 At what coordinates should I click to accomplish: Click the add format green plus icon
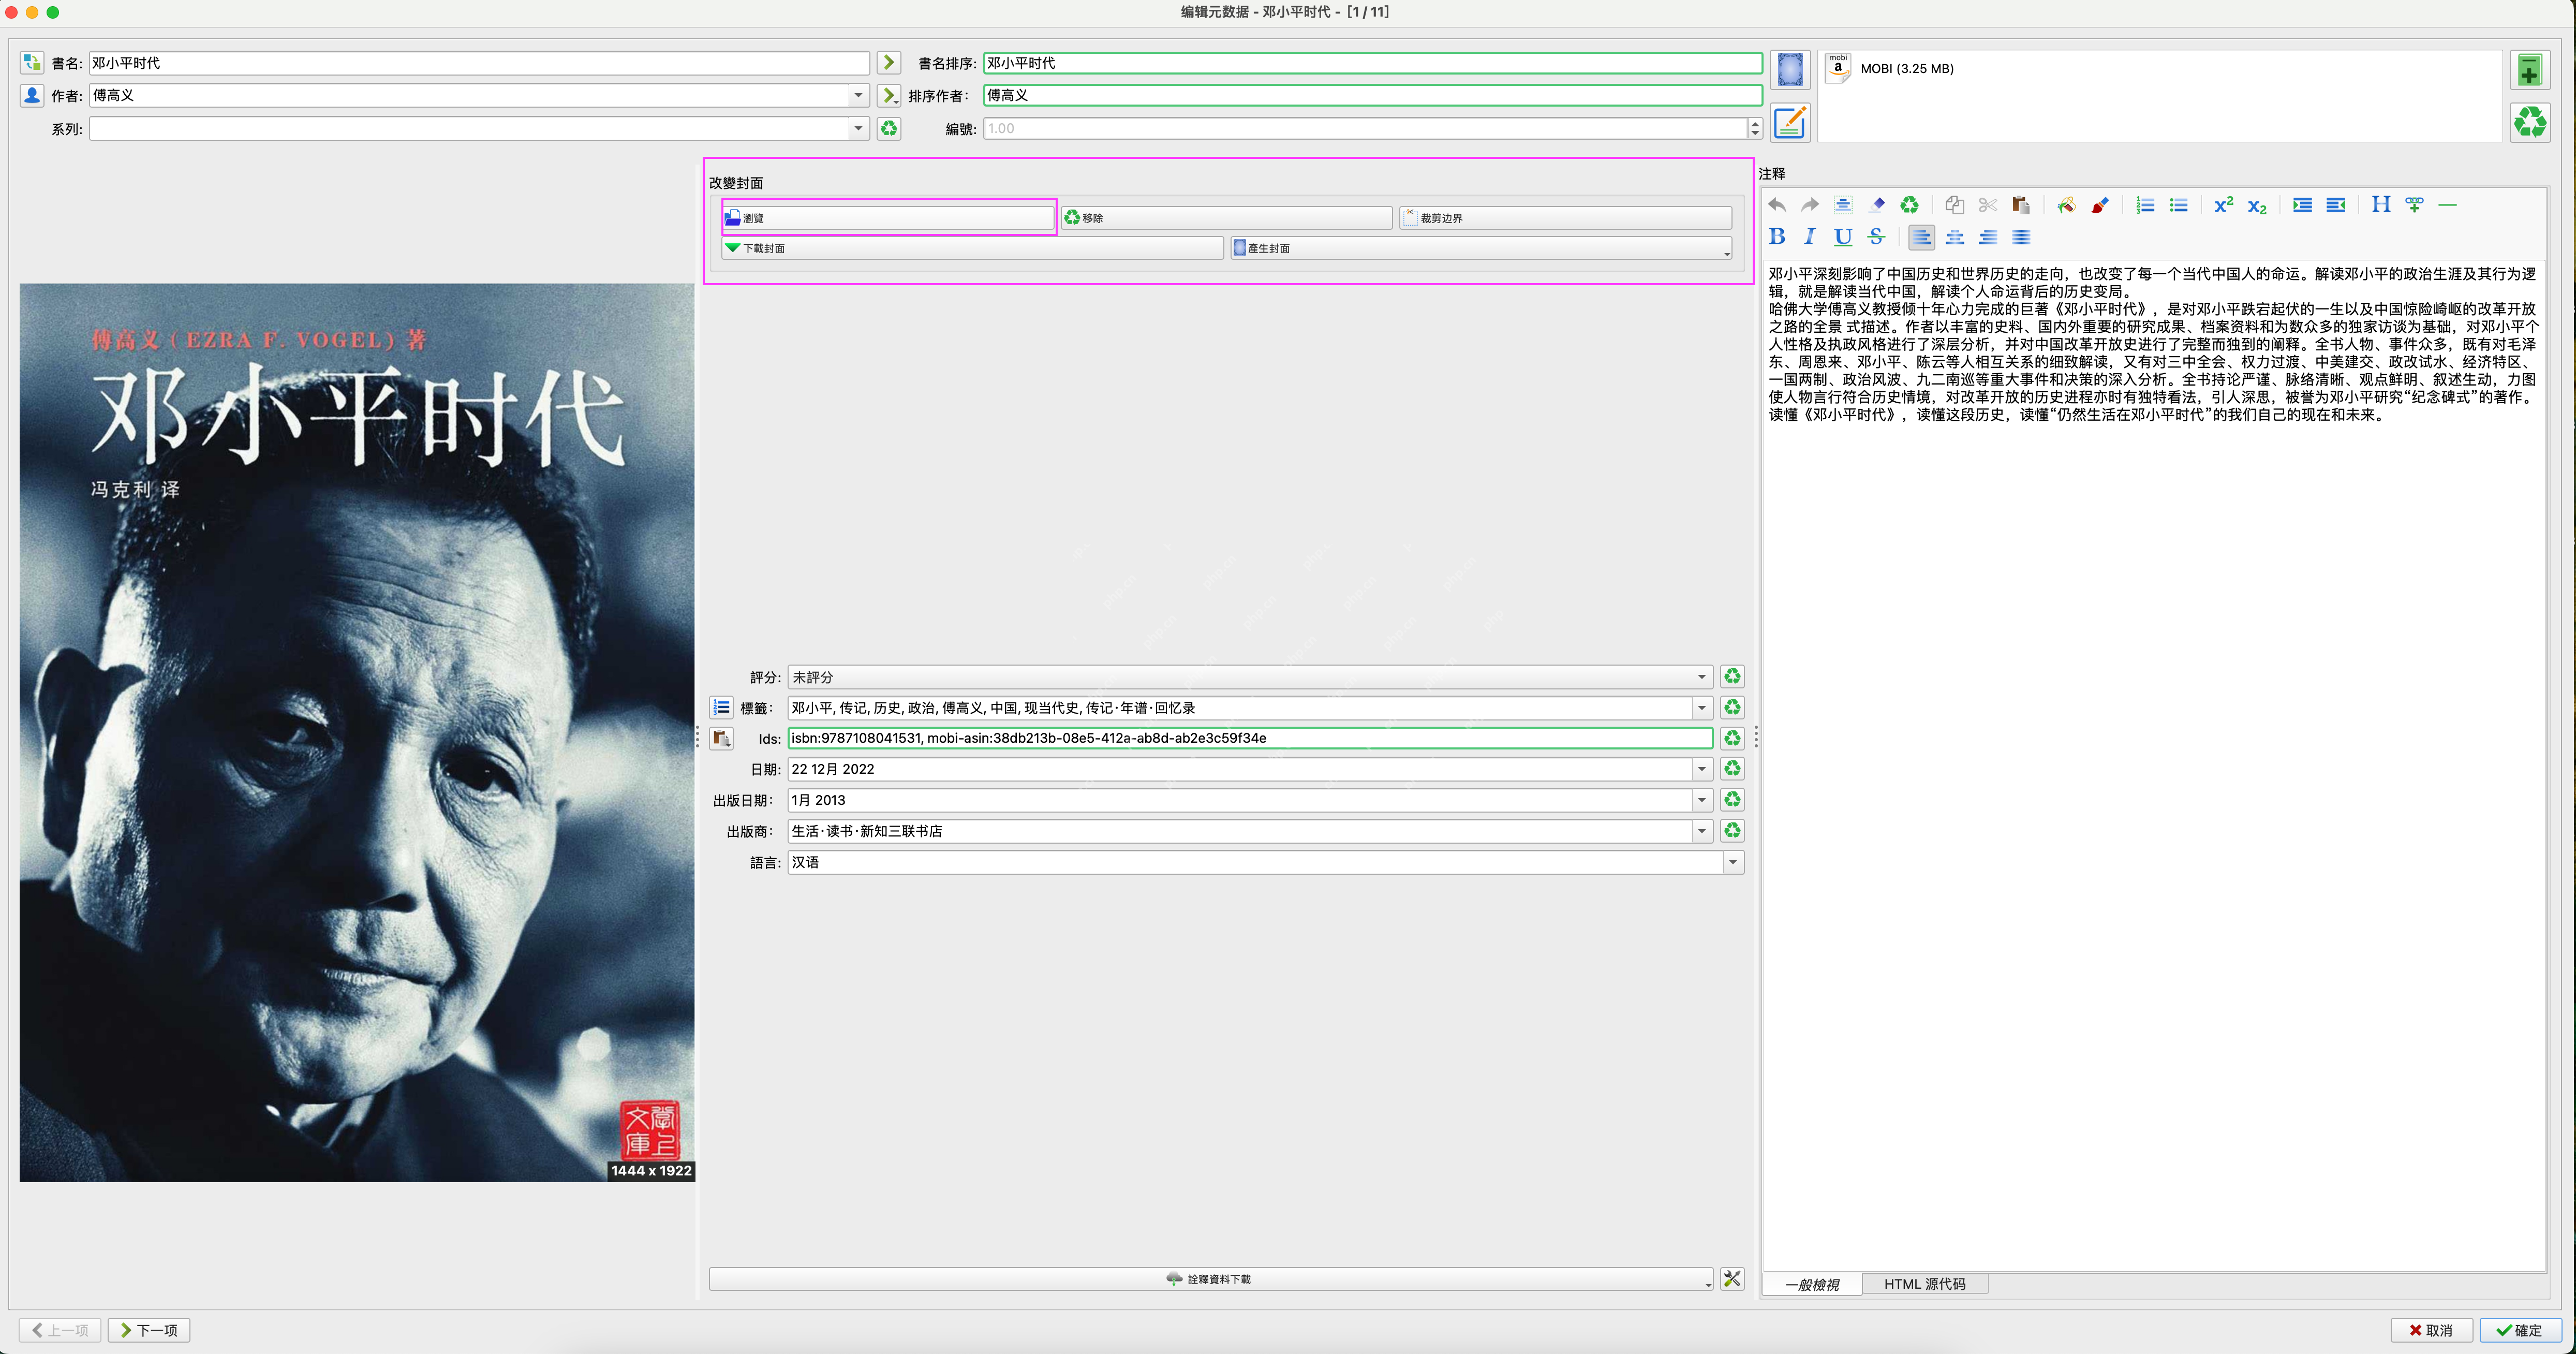[2529, 70]
